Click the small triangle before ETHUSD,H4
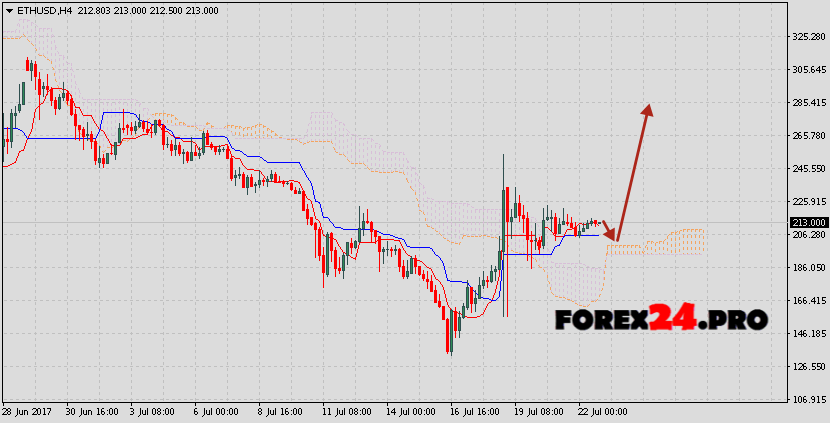 [7, 9]
